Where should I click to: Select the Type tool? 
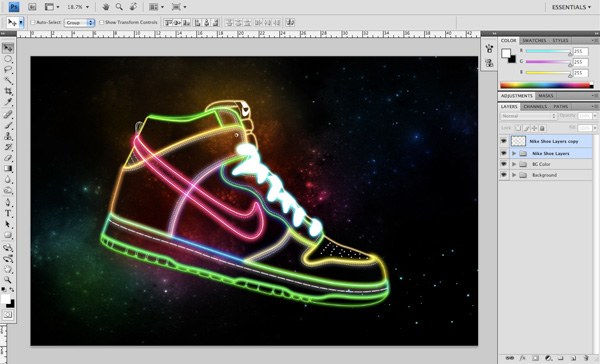(x=8, y=214)
